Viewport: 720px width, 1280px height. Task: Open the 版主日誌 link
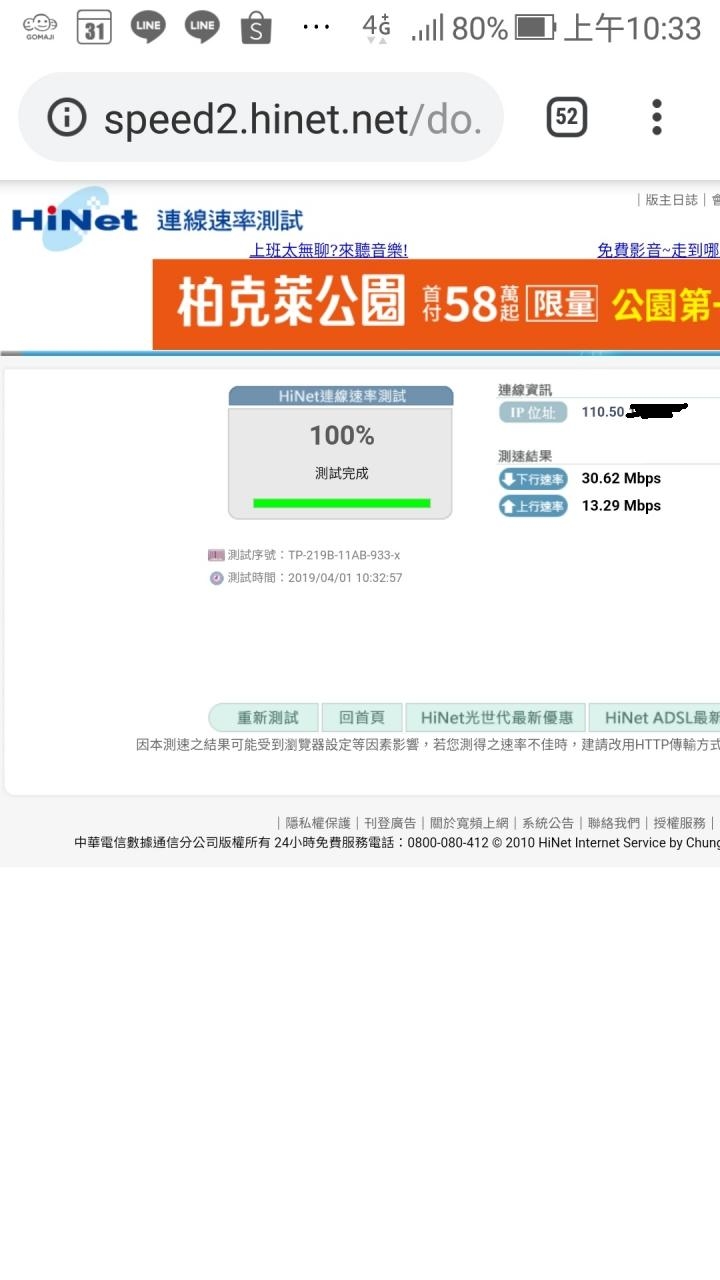[671, 200]
